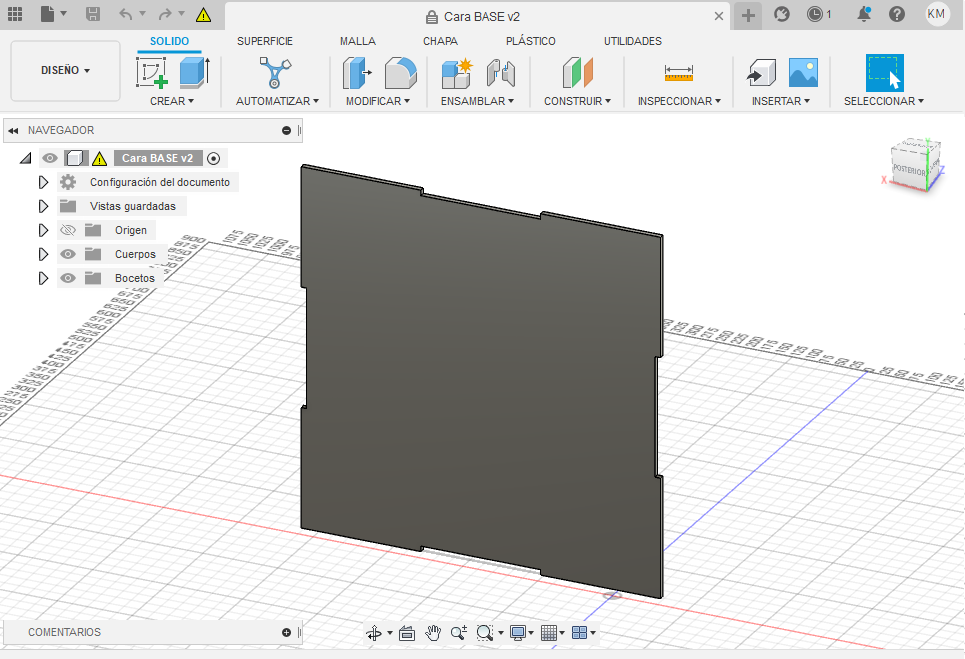Switch to the SUPERFICIE tab

coord(265,41)
